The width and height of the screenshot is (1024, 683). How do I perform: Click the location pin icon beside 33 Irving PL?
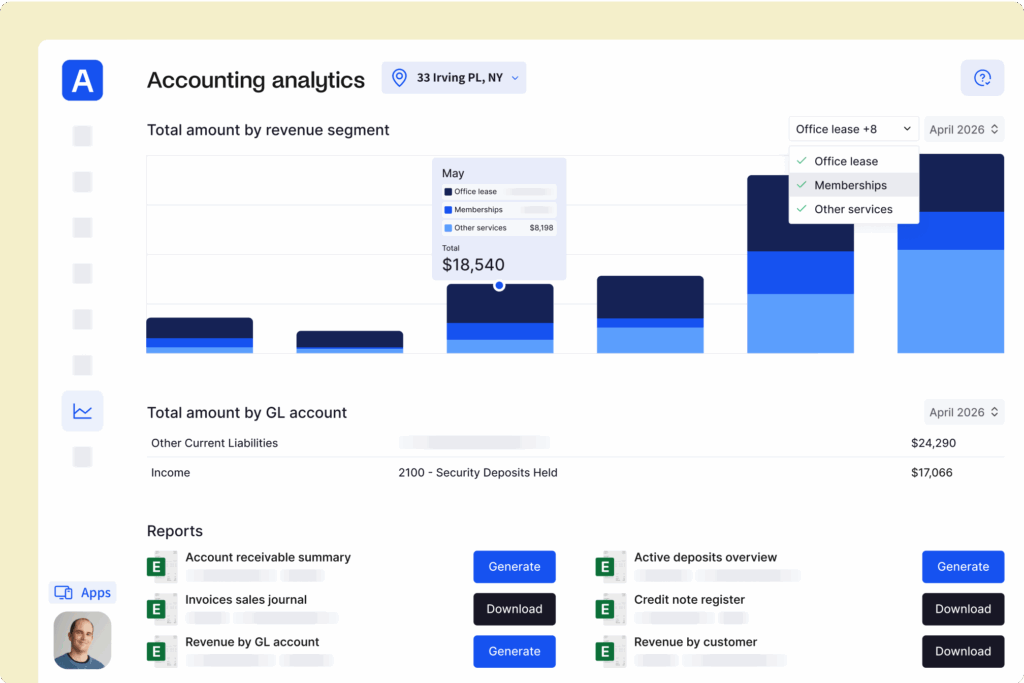398,77
